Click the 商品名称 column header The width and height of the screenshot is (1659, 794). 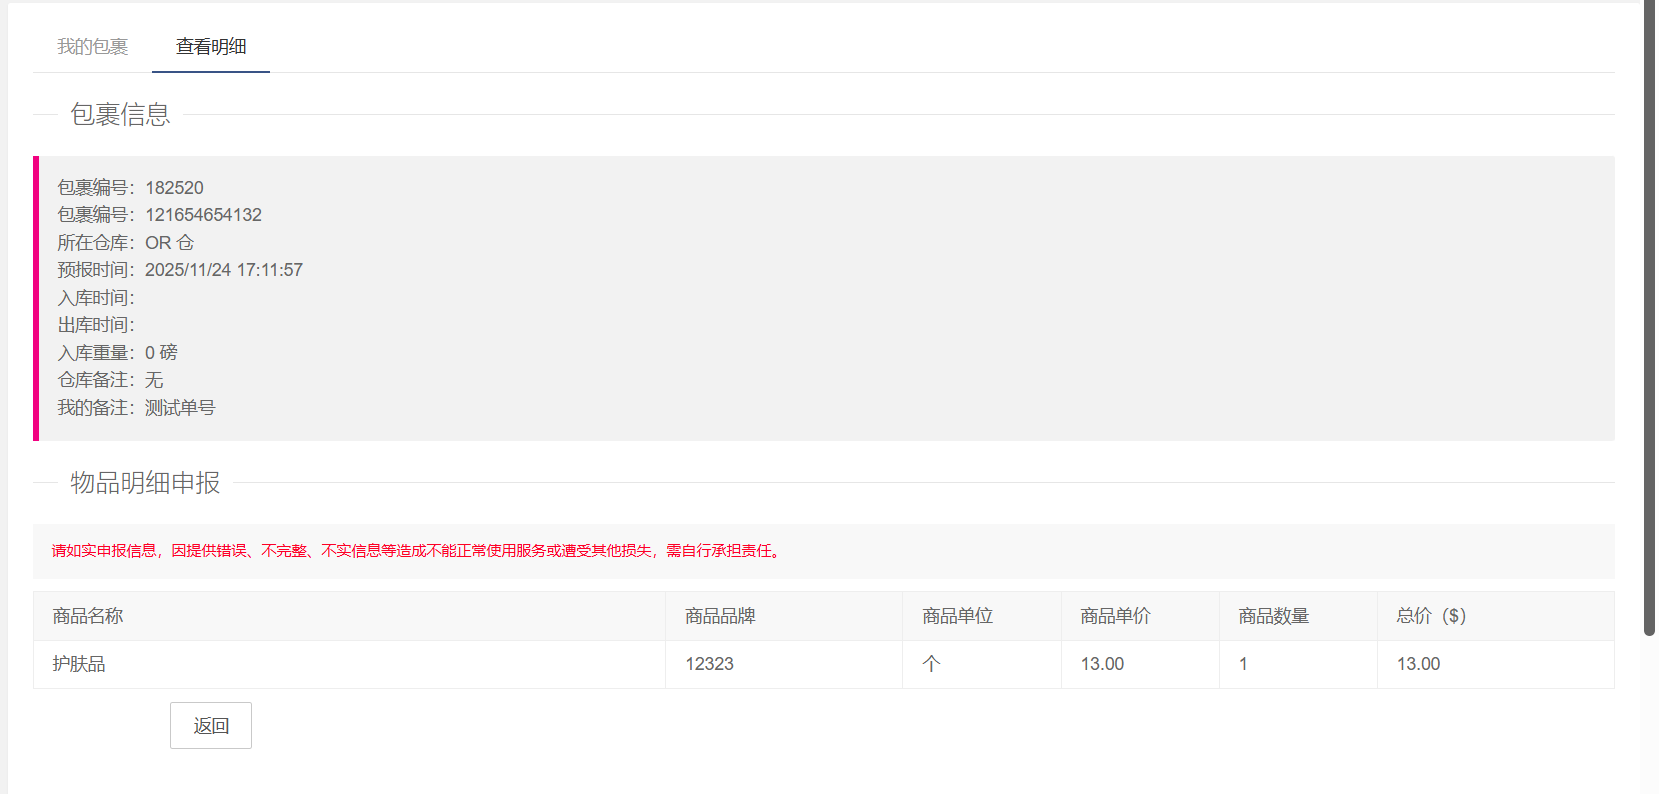coord(88,616)
